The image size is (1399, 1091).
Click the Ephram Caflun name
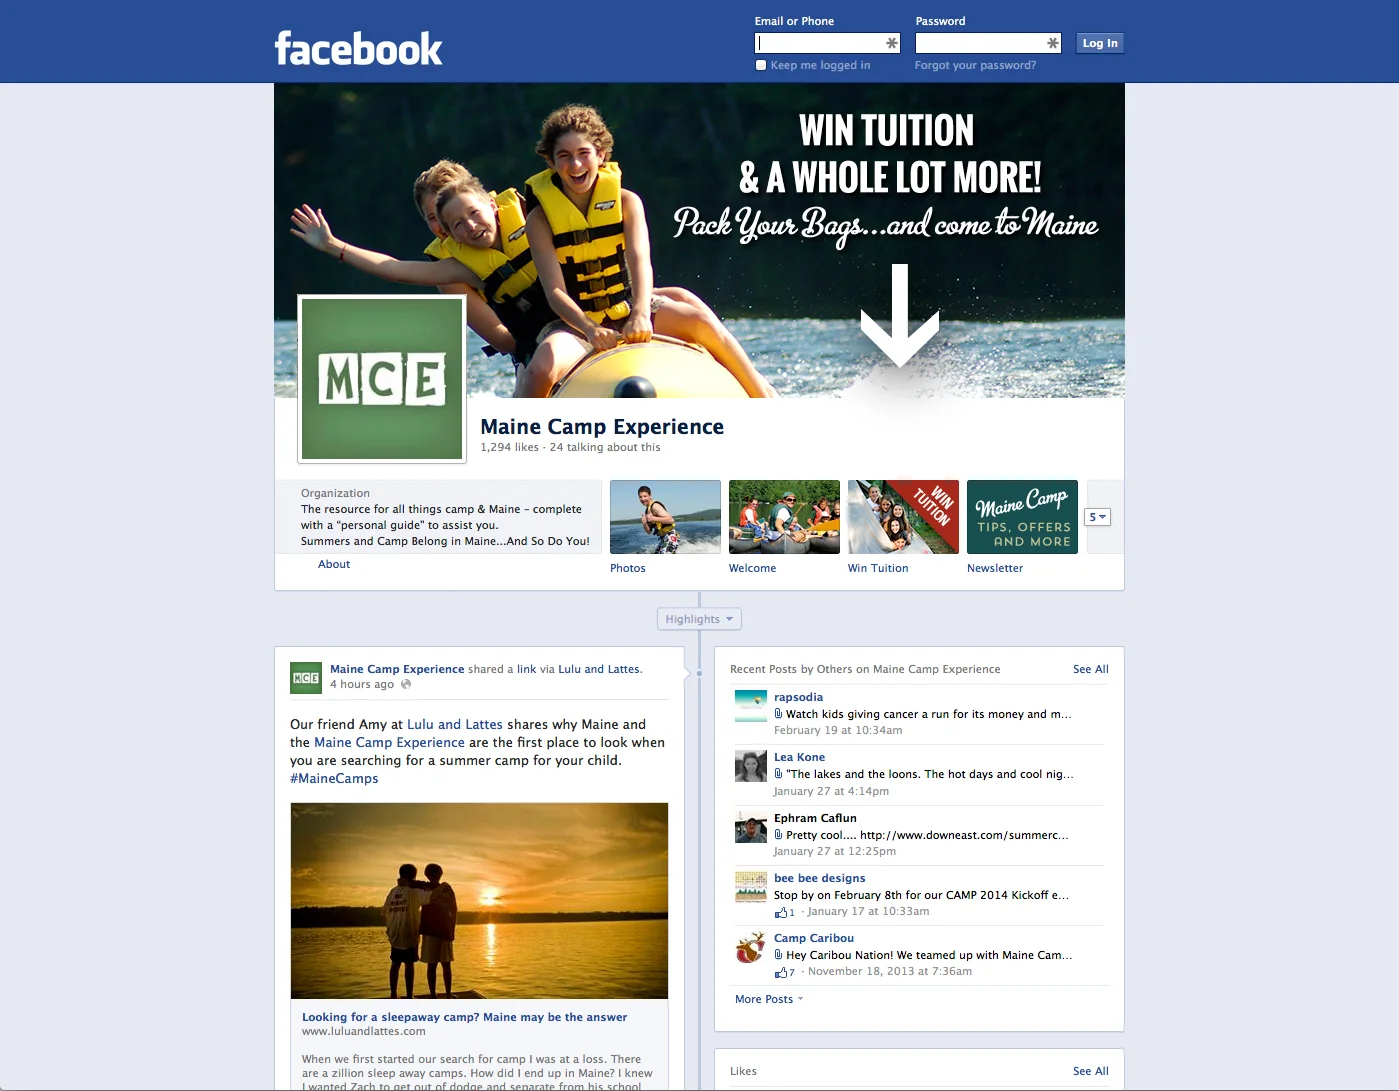coord(815,818)
